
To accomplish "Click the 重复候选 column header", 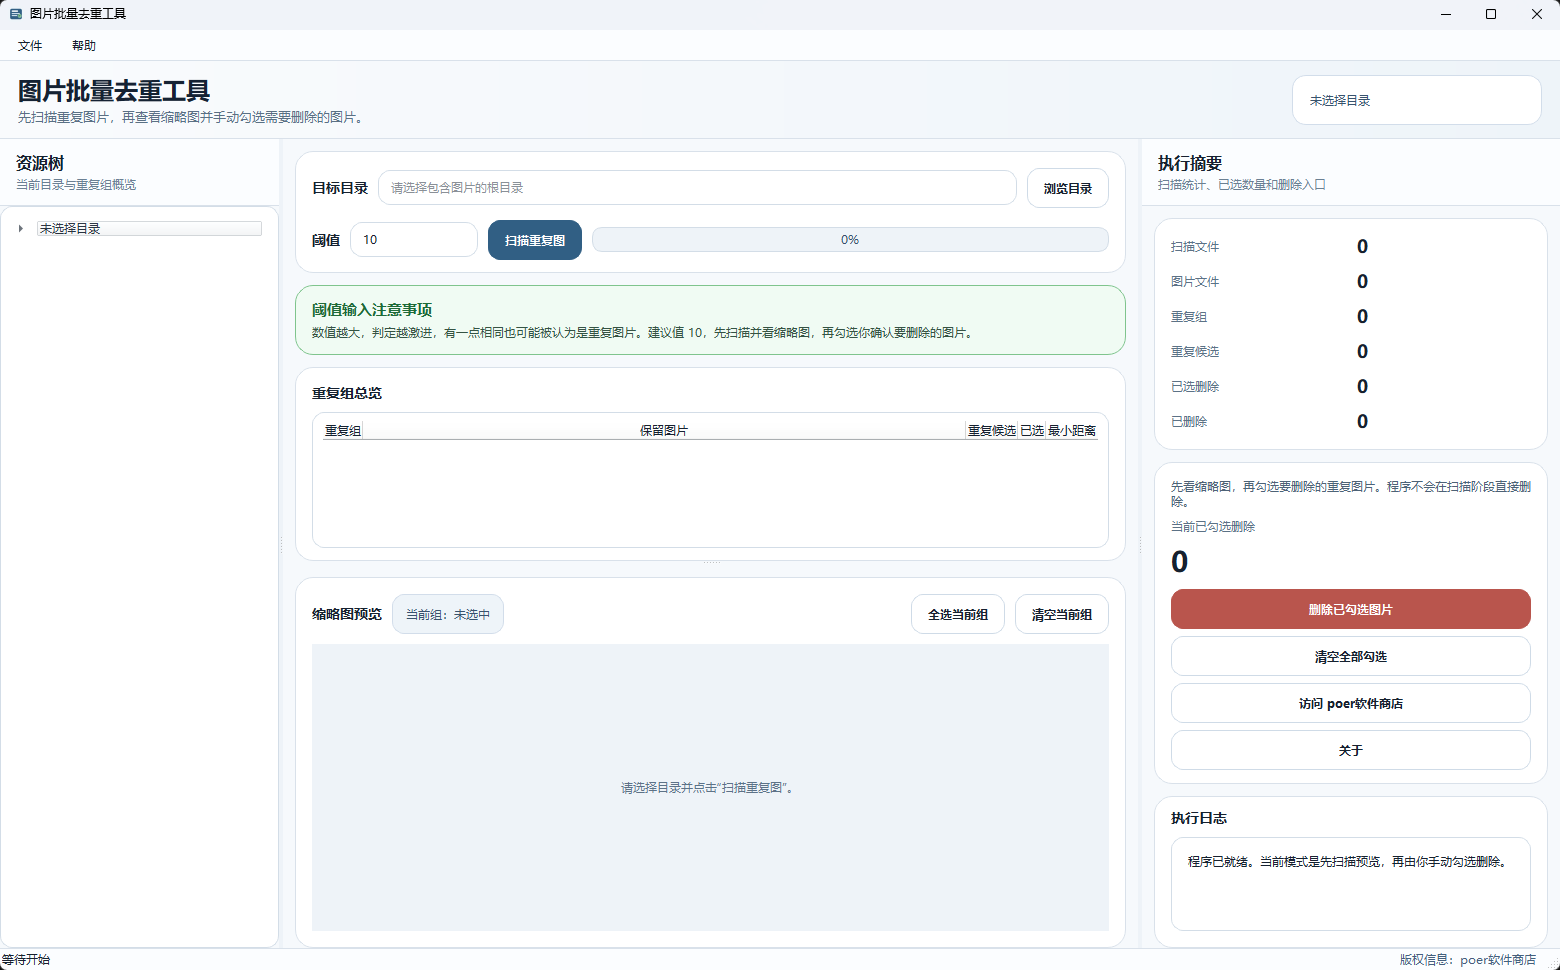I will (992, 431).
